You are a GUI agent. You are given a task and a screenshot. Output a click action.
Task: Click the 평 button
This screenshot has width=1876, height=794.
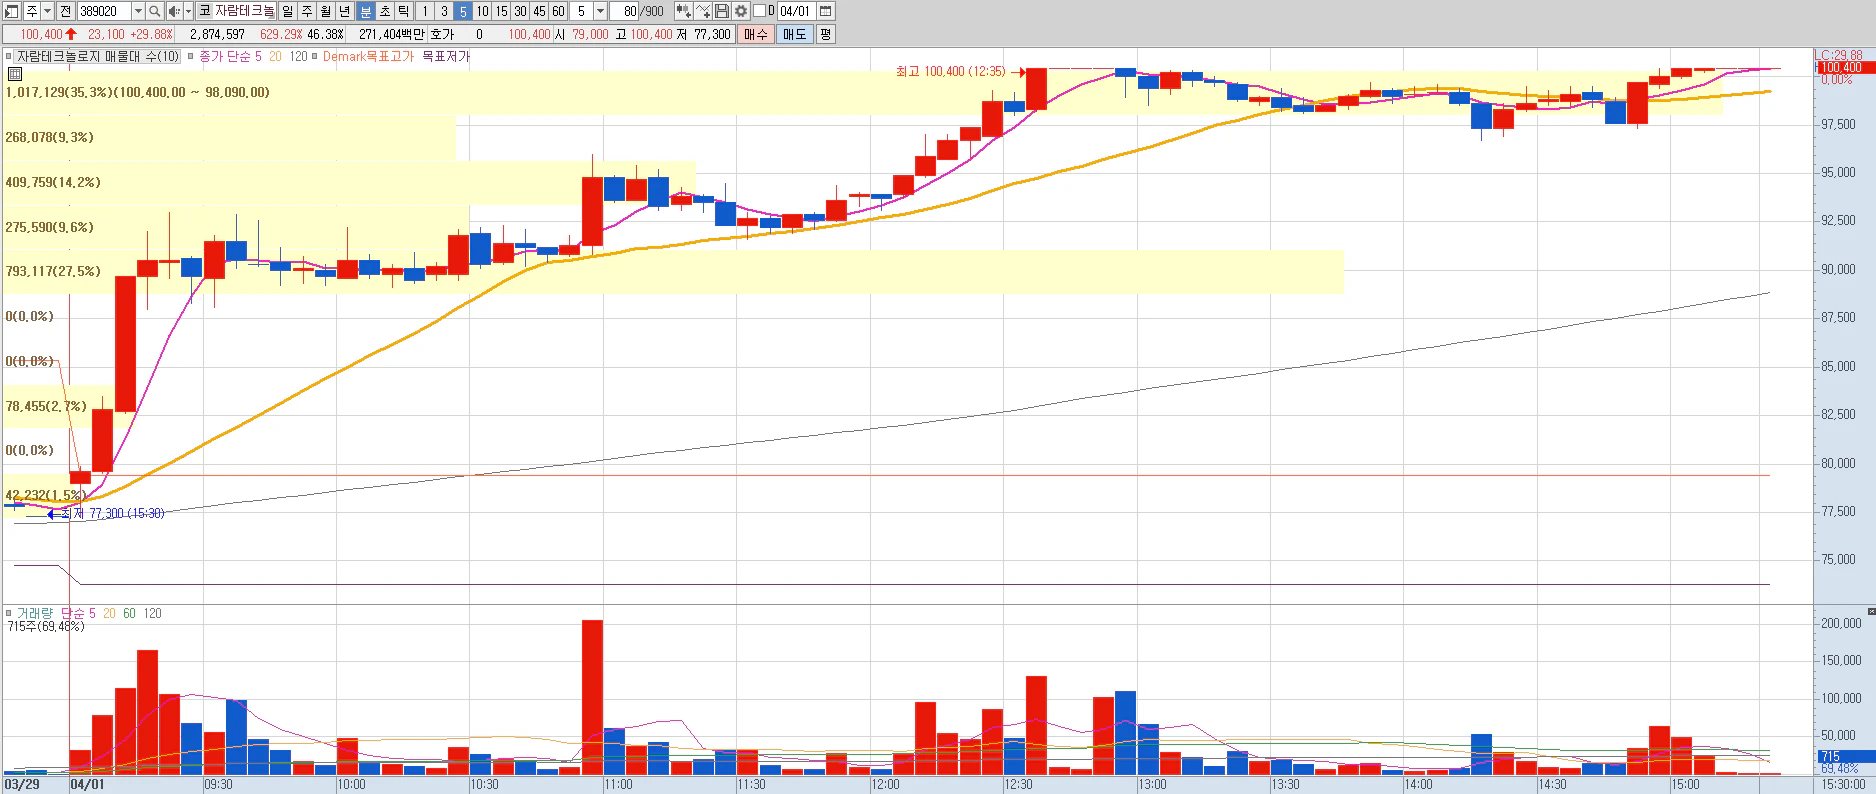825,34
